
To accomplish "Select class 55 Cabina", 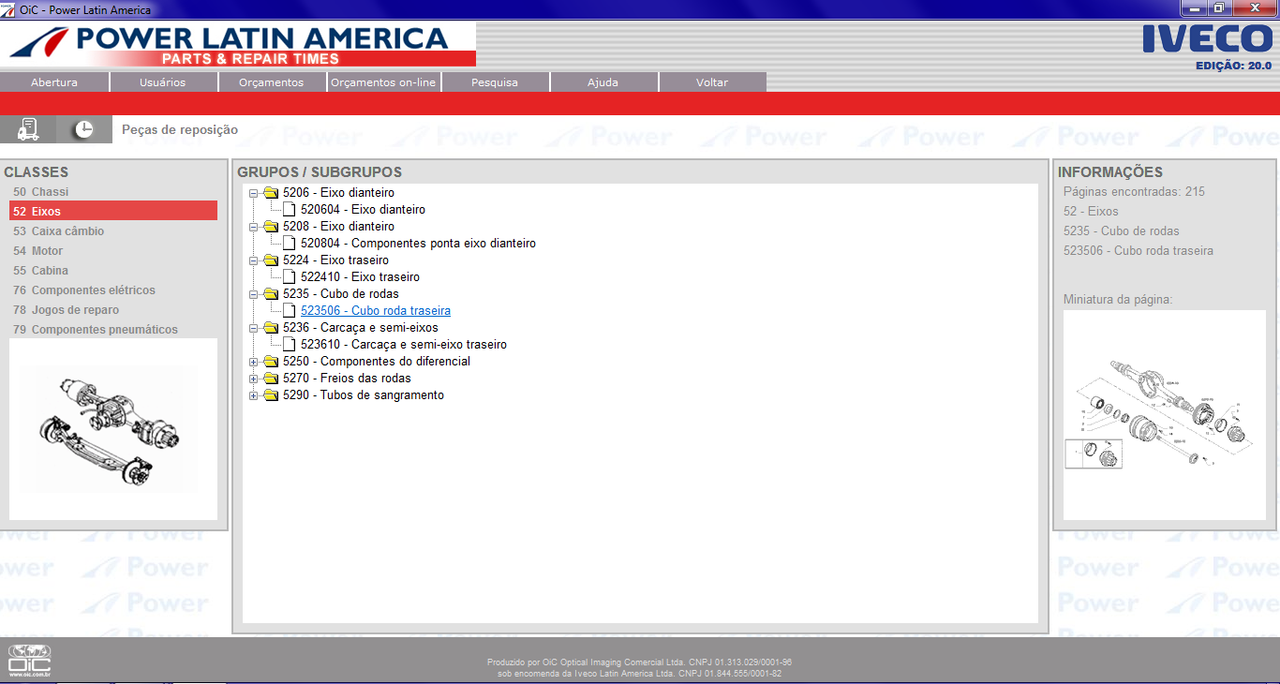I will tap(113, 270).
